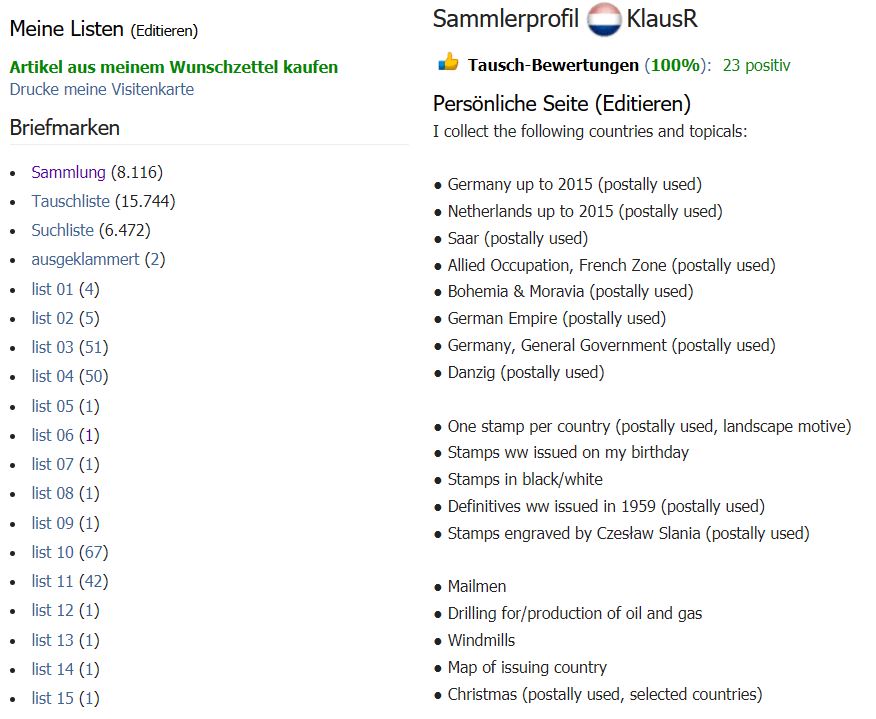Image resolution: width=876 pixels, height=719 pixels.
Task: Open the ausgeklammert list
Action: (x=85, y=259)
